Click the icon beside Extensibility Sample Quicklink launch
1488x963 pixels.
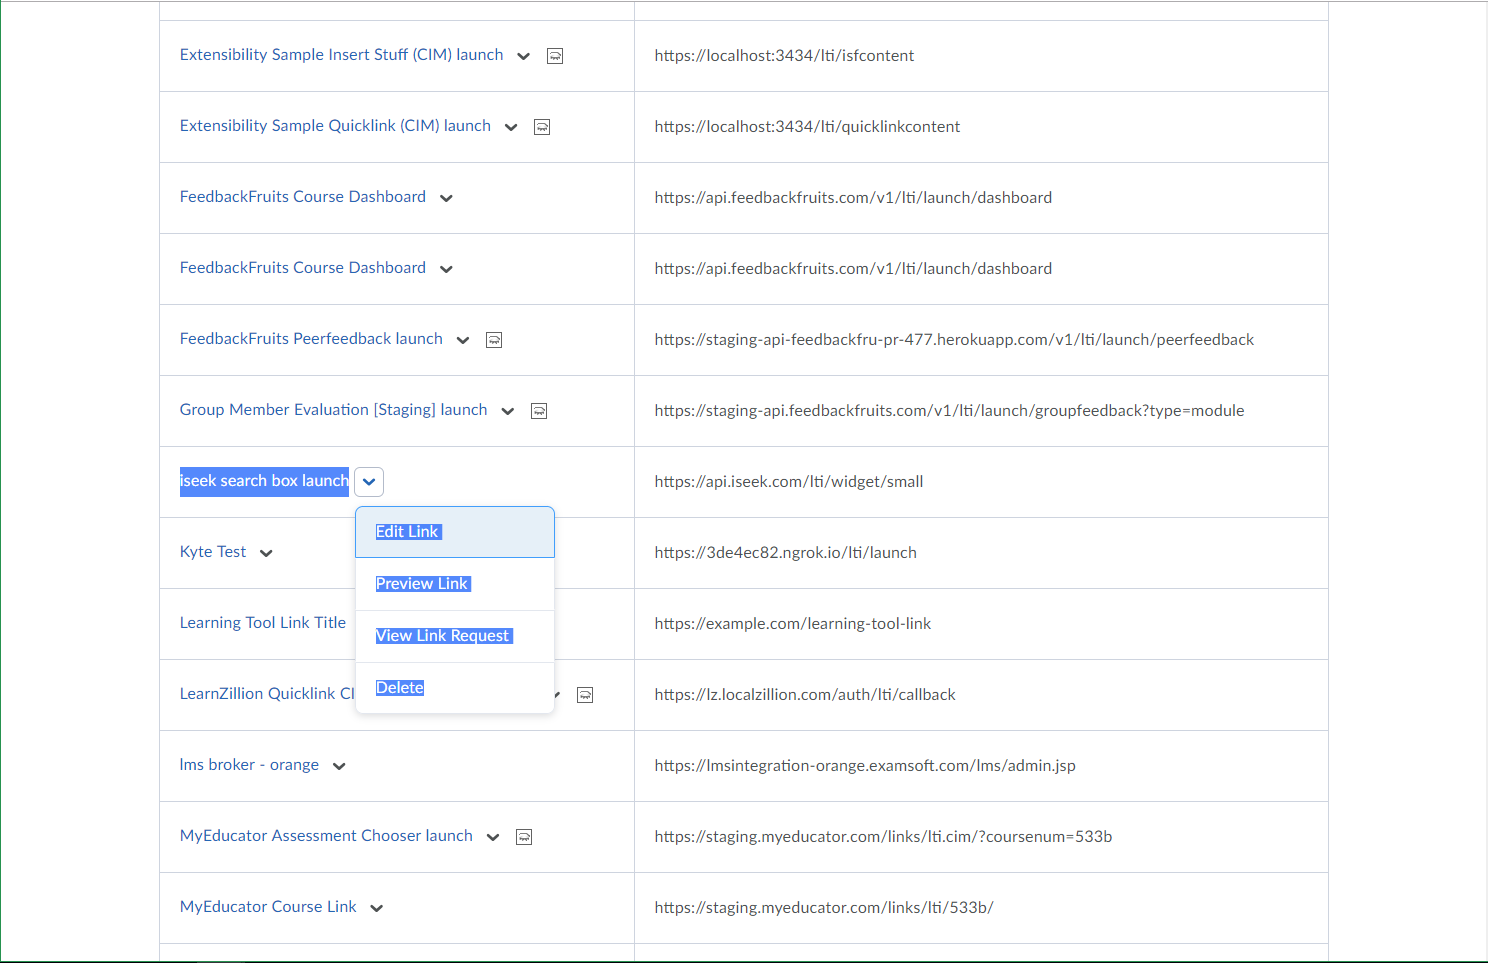(x=542, y=127)
